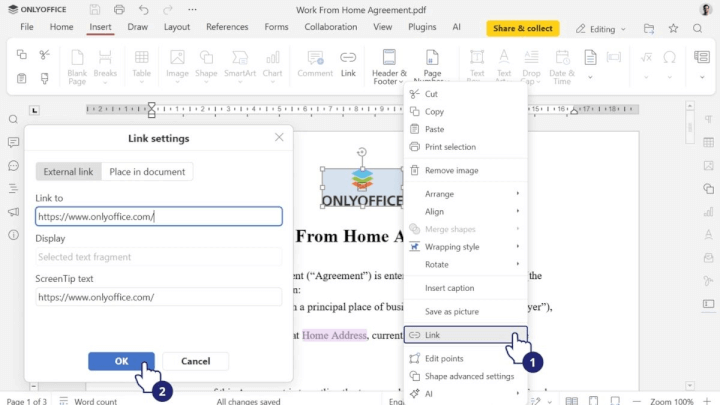Expand the Breaks dropdown
This screenshot has width=720, height=405.
click(105, 83)
